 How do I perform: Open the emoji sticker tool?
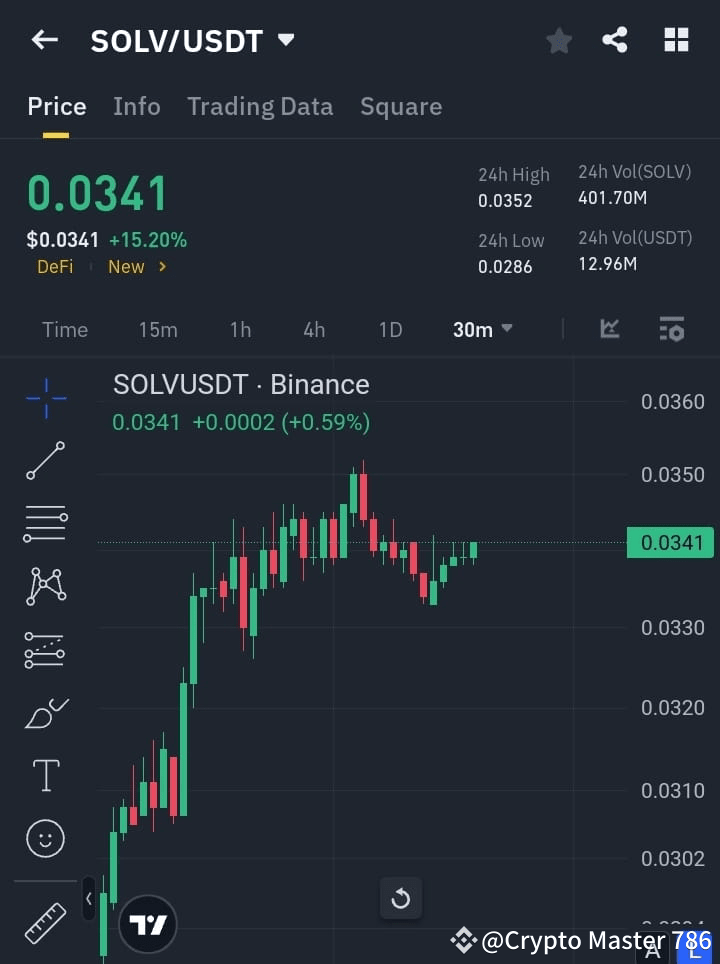pos(44,838)
